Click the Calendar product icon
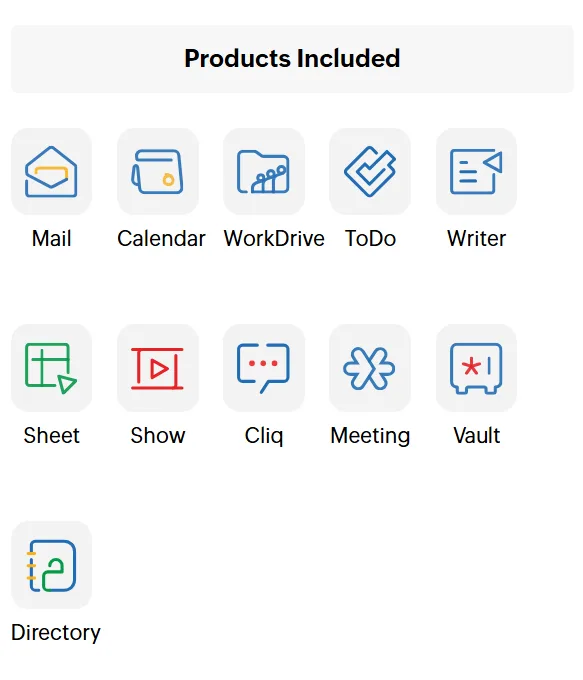Image resolution: width=583 pixels, height=680 pixels. (x=158, y=171)
